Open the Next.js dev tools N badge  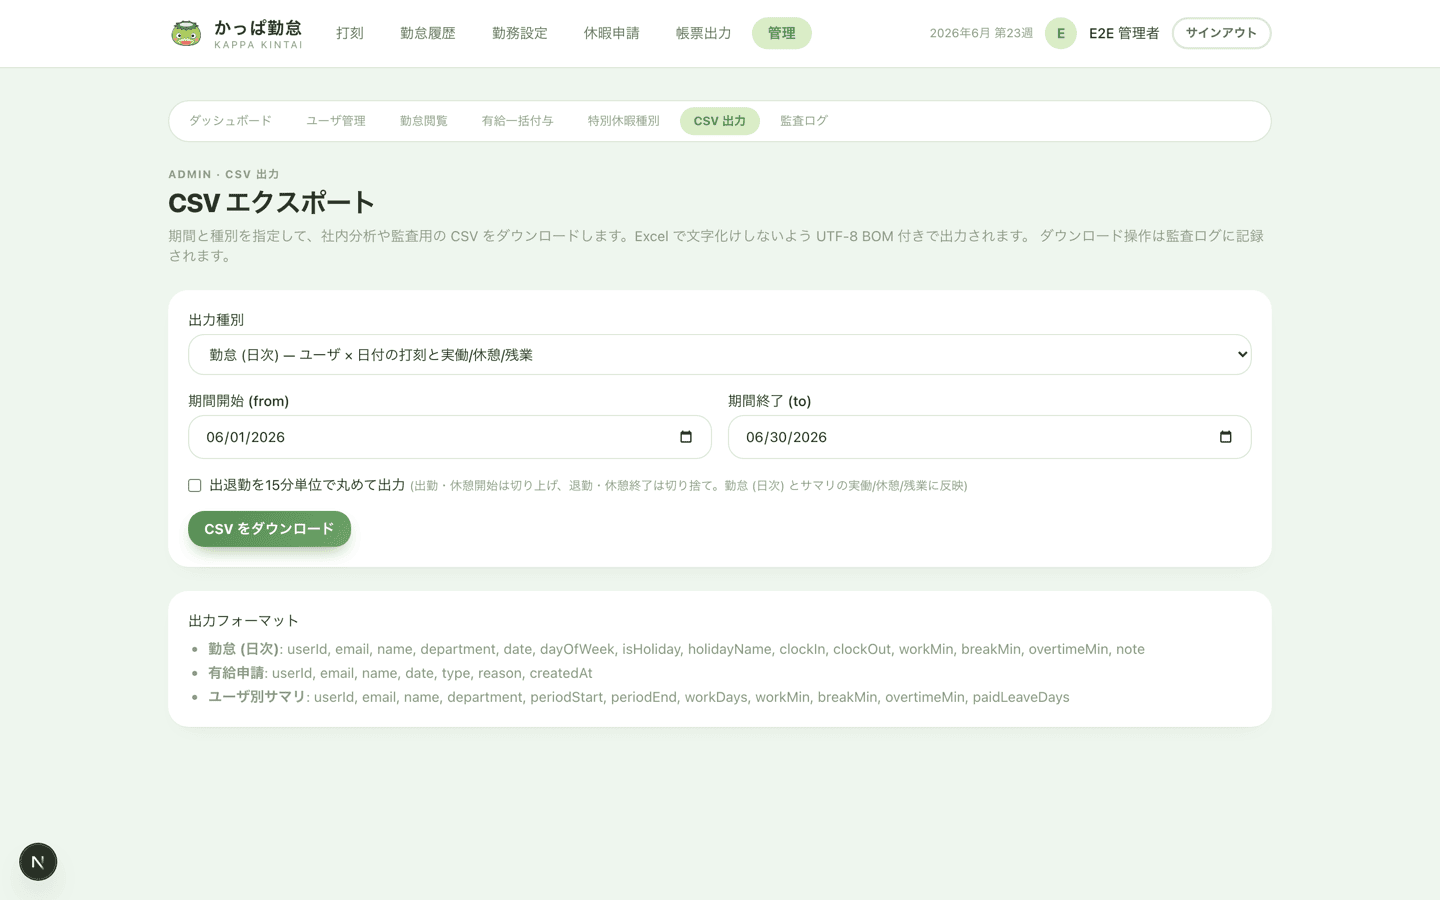[x=38, y=862]
